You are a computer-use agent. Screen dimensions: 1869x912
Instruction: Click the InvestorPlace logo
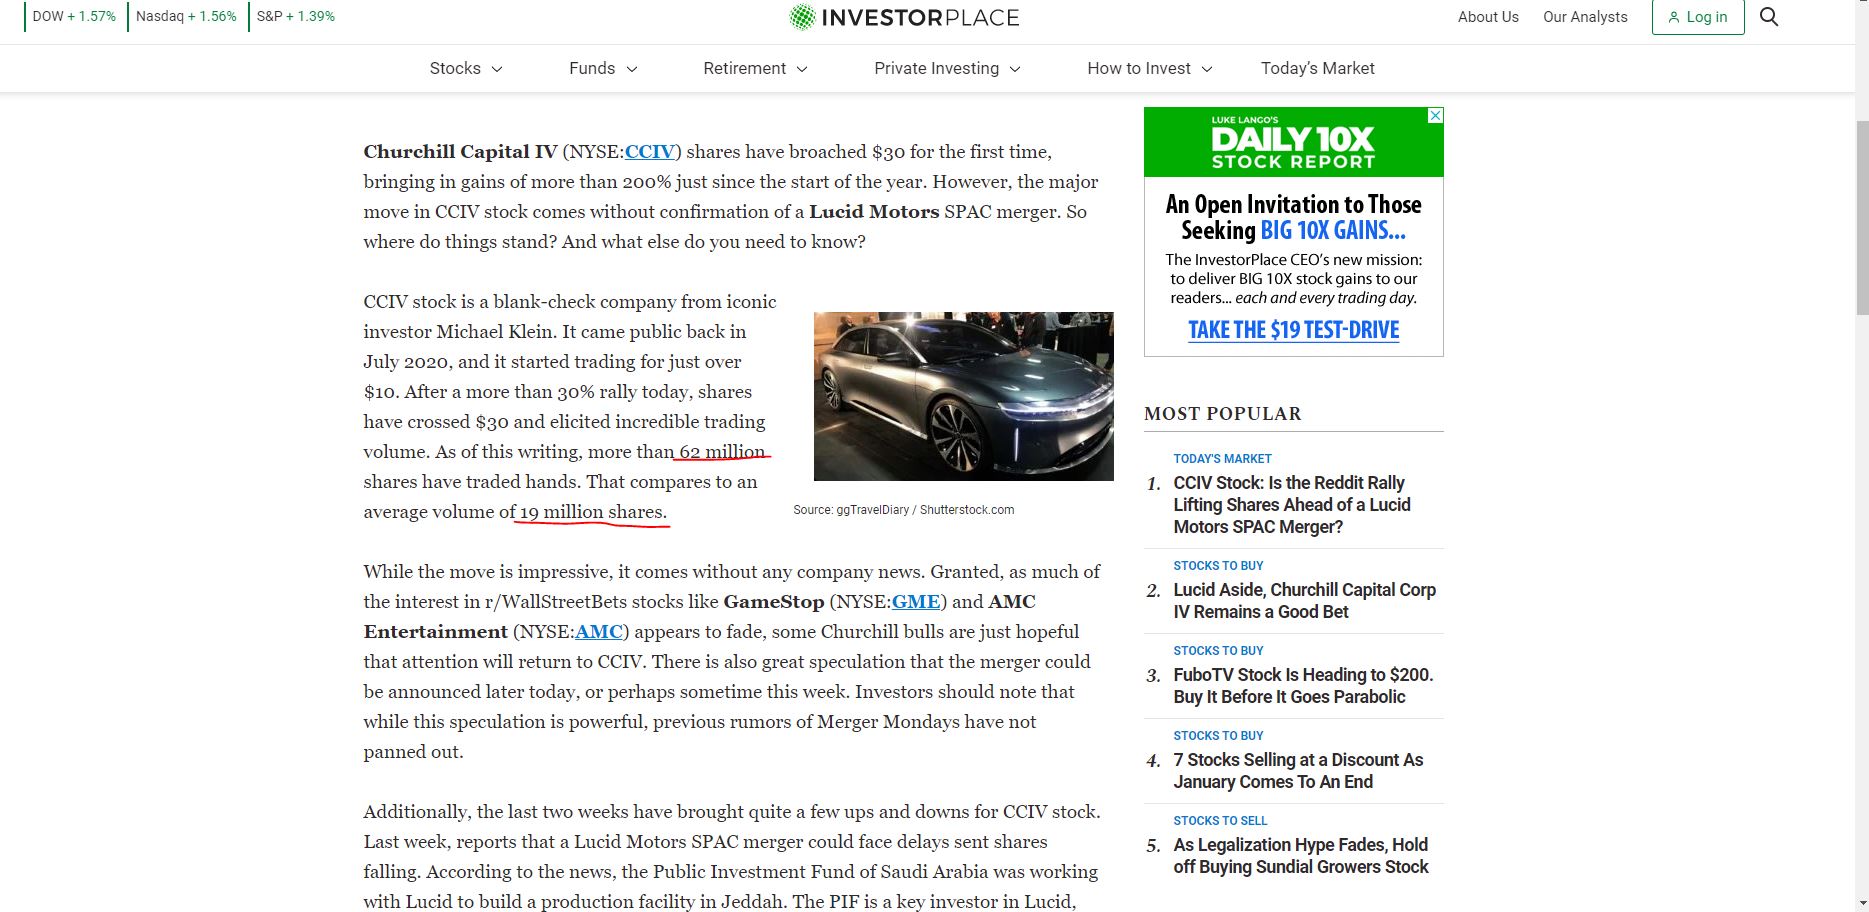(904, 17)
